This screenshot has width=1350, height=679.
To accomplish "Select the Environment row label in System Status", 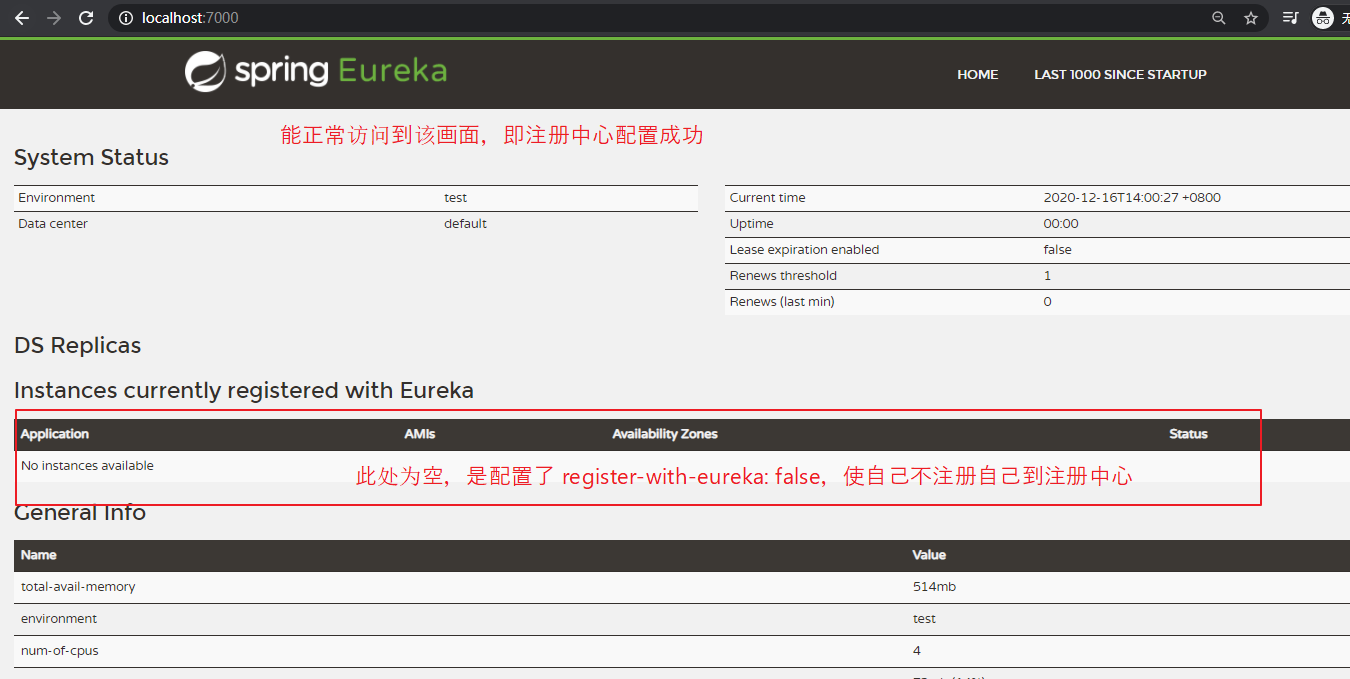I will pos(57,198).
